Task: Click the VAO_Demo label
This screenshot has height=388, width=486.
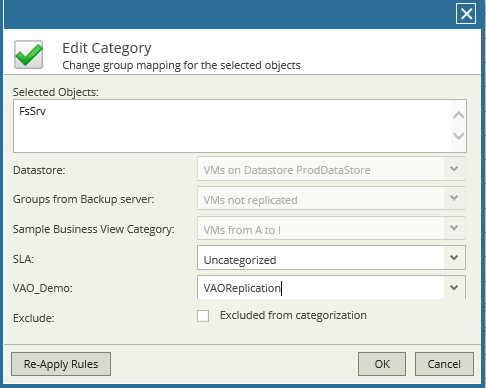Action: point(43,288)
